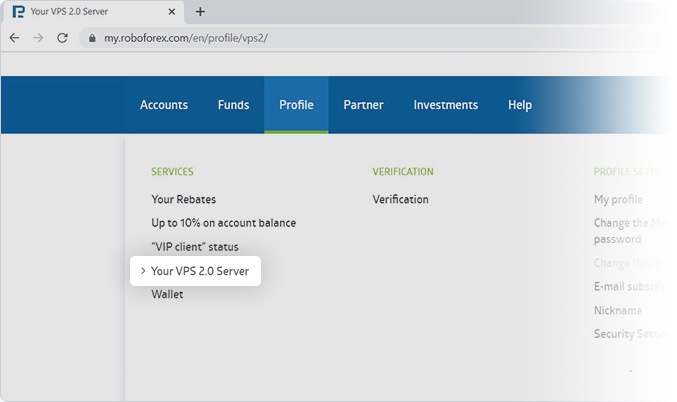Reload the page with refresh icon

pos(62,38)
